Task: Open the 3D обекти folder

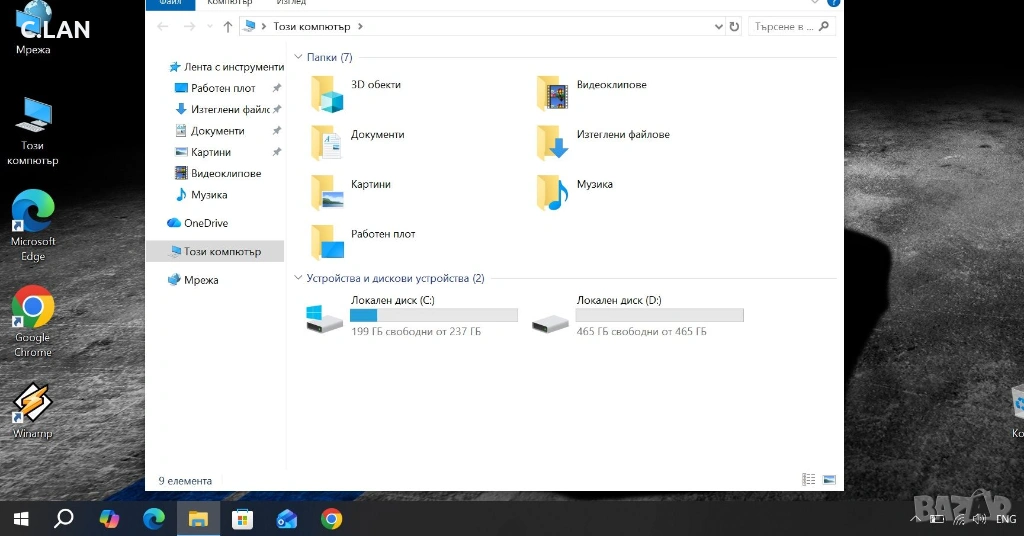Action: click(356, 93)
